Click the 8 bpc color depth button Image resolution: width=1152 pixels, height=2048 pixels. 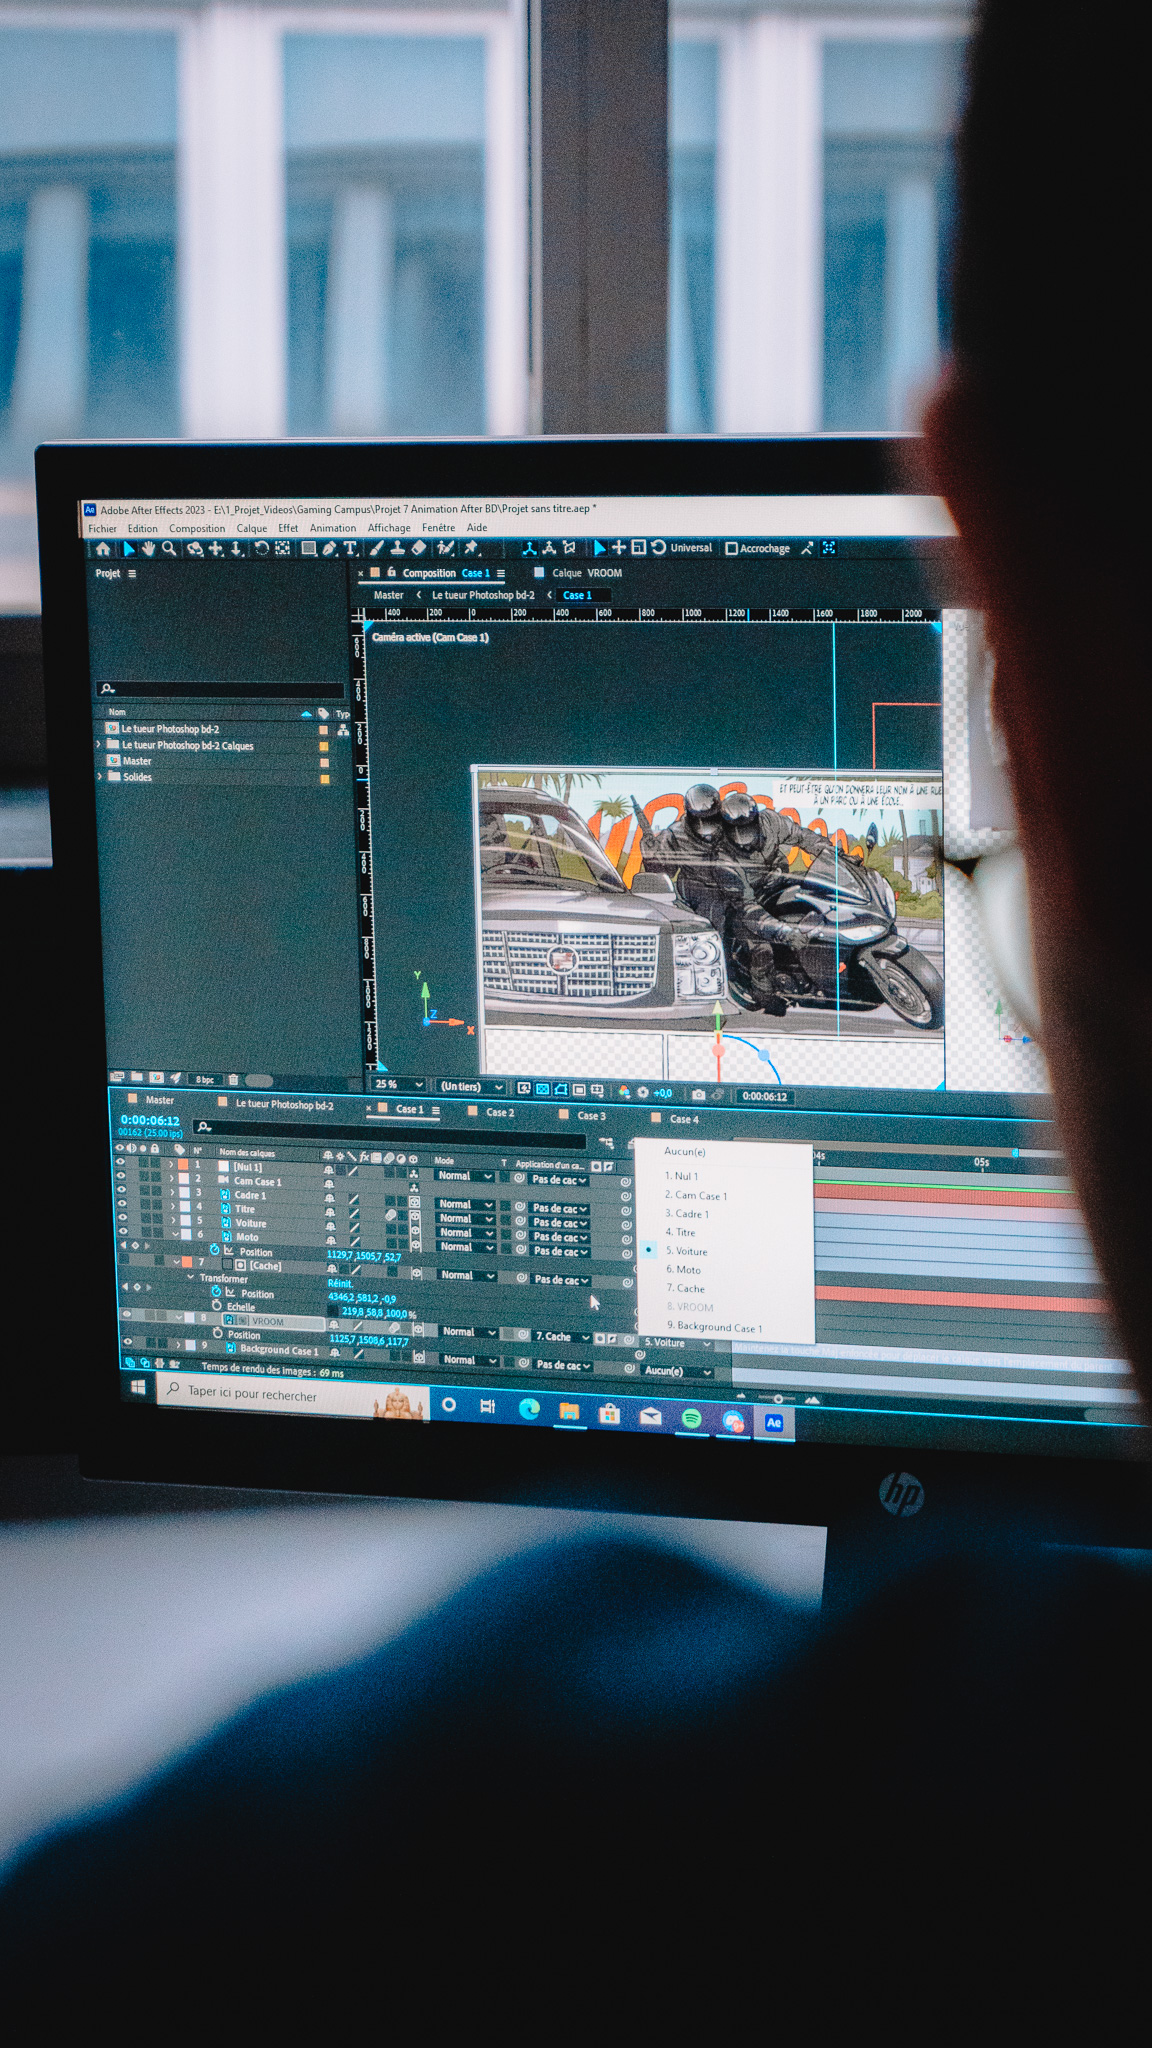coord(205,1080)
